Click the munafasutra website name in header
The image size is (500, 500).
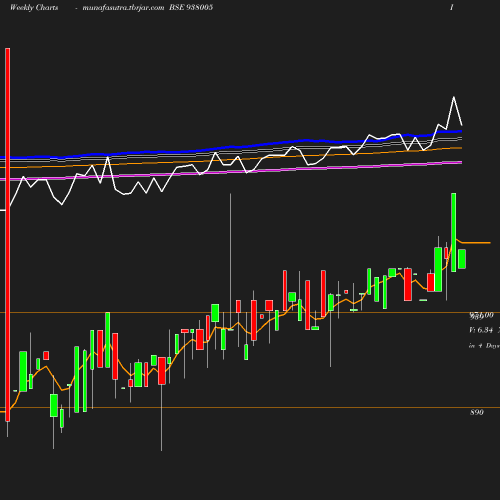click(123, 8)
